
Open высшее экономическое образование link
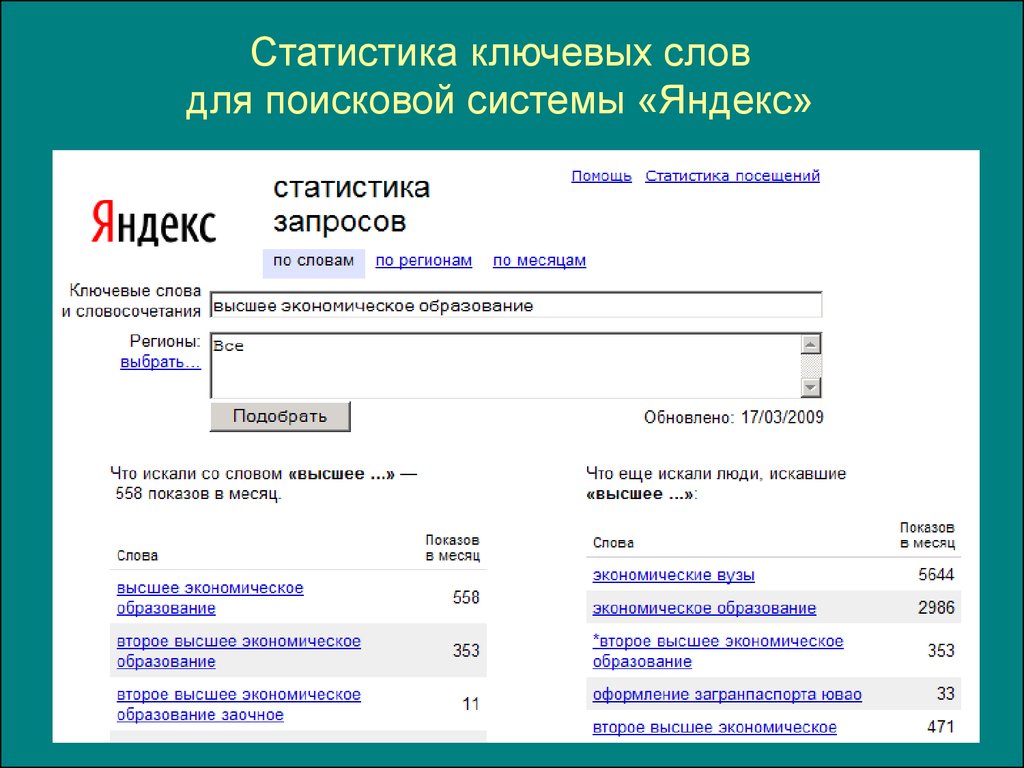pyautogui.click(x=210, y=598)
